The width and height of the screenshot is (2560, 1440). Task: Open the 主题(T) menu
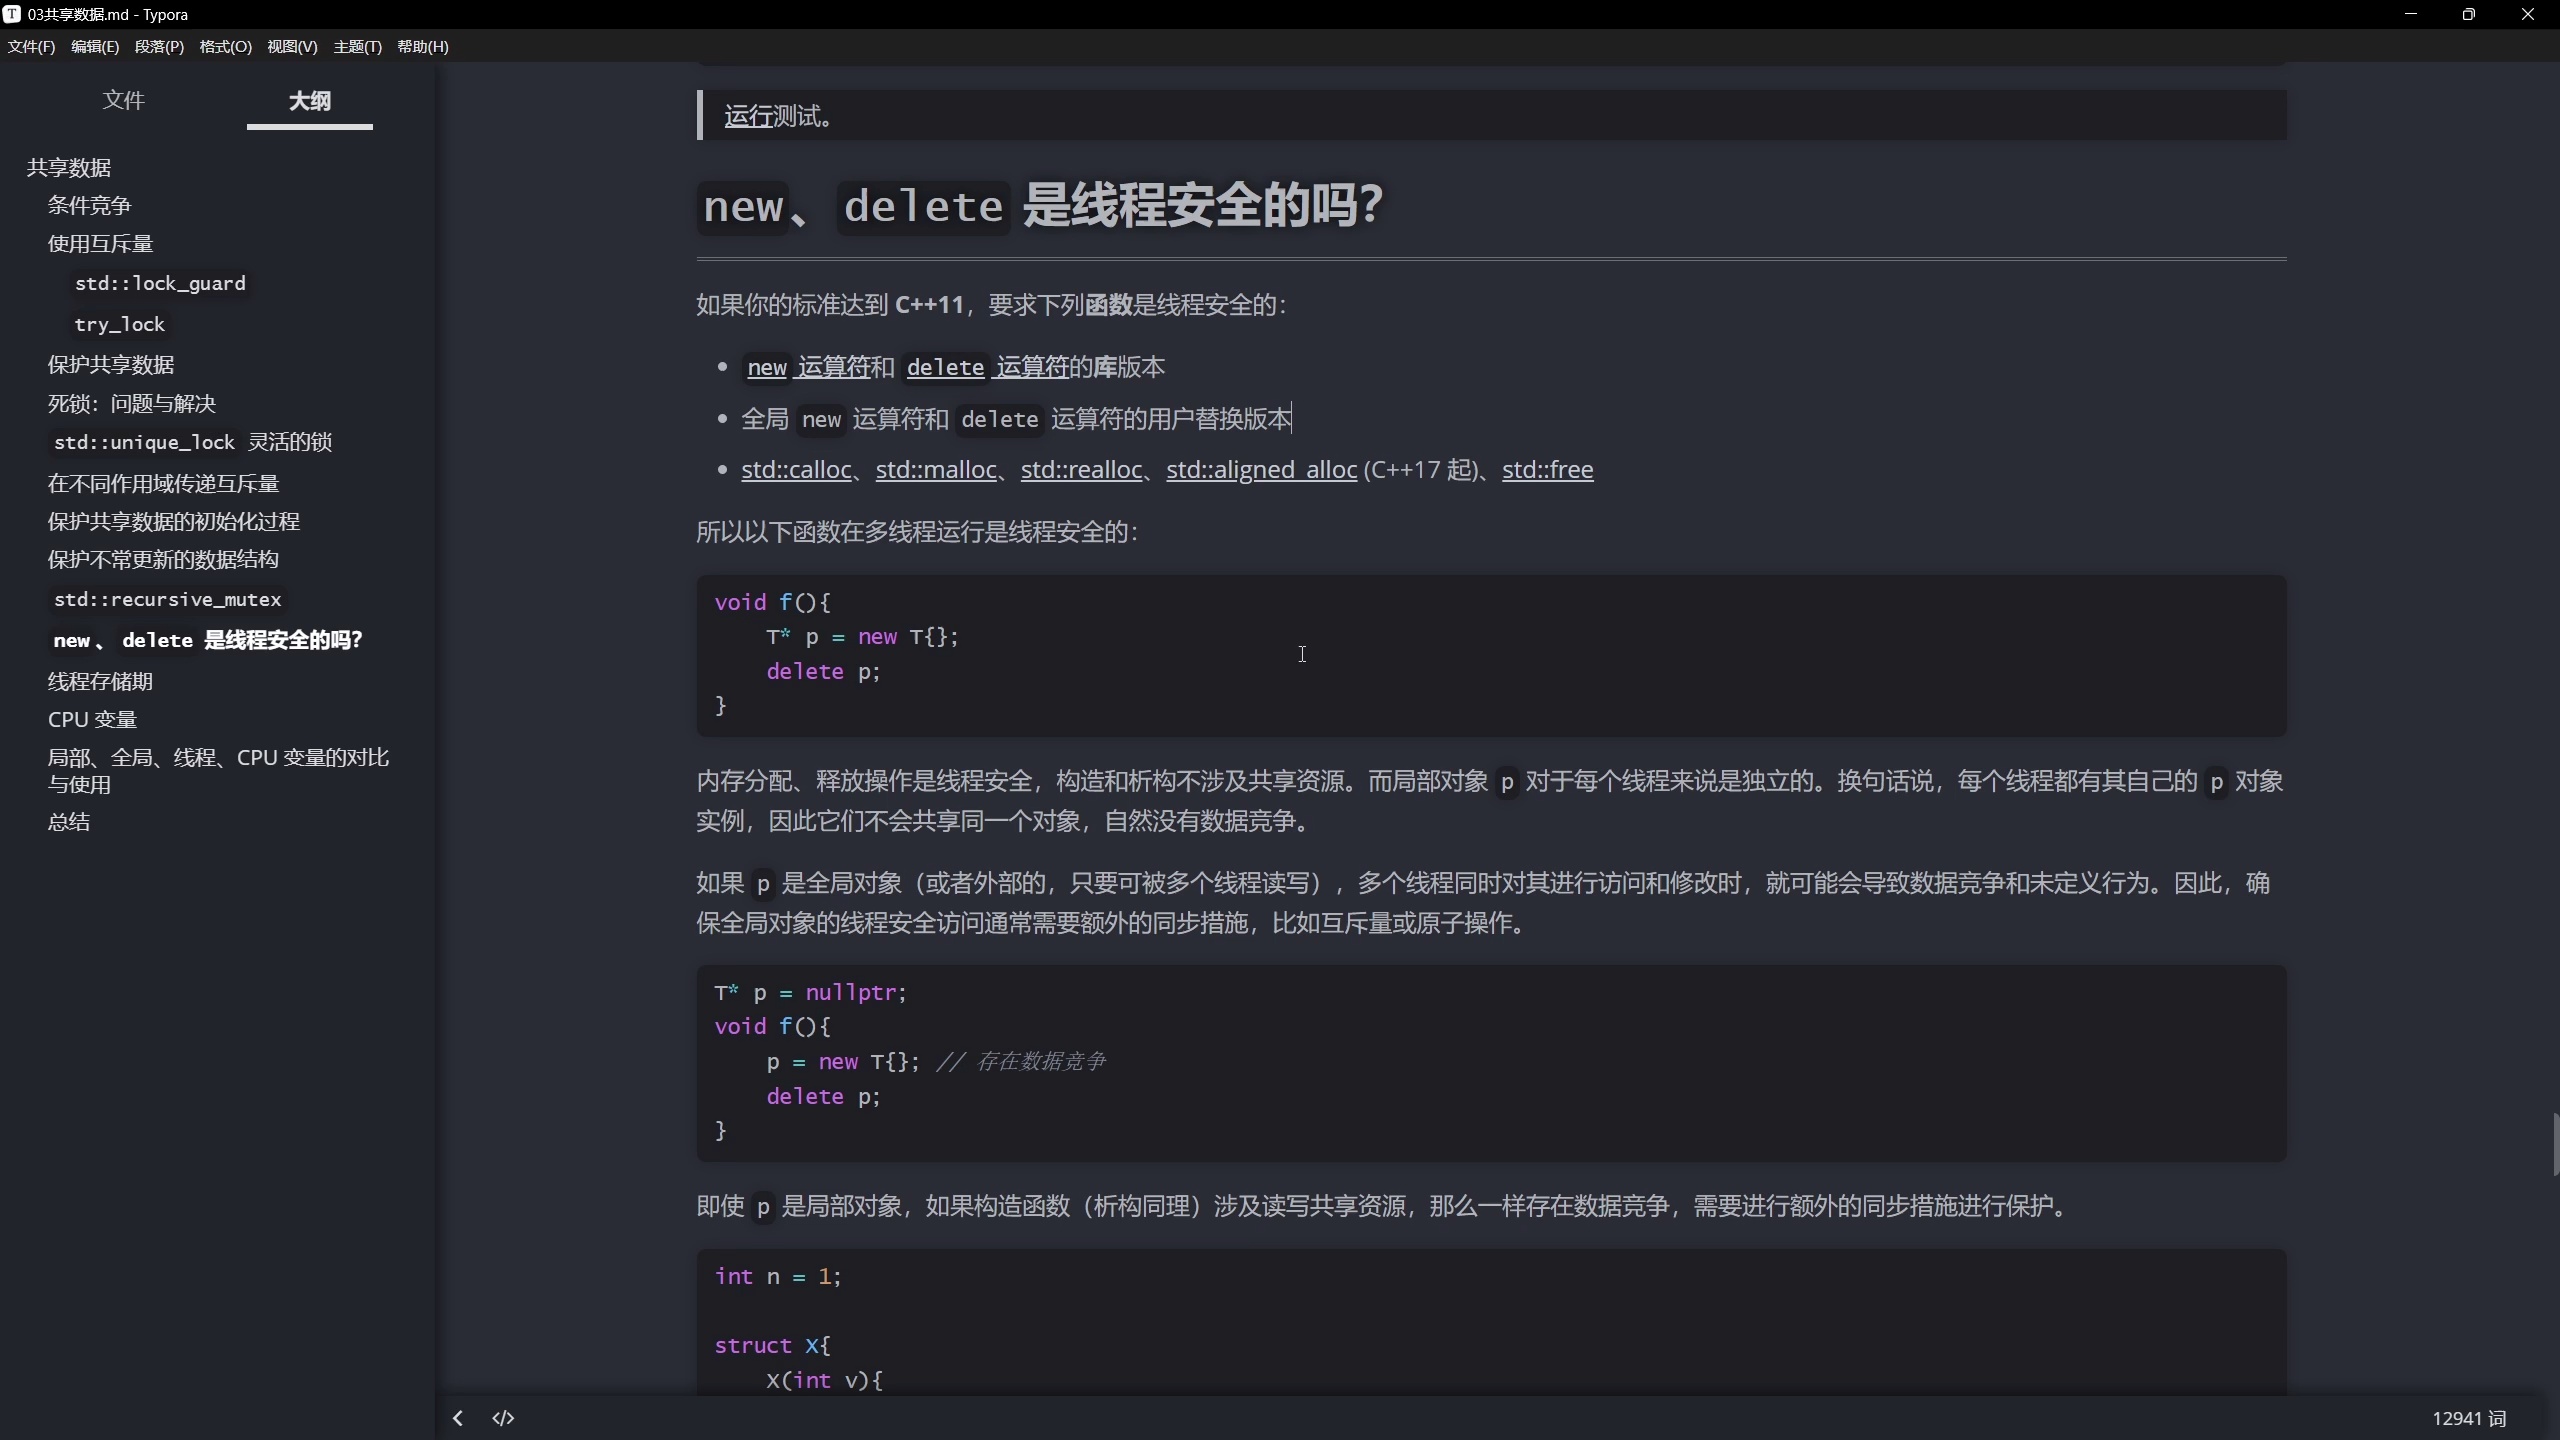(x=358, y=46)
